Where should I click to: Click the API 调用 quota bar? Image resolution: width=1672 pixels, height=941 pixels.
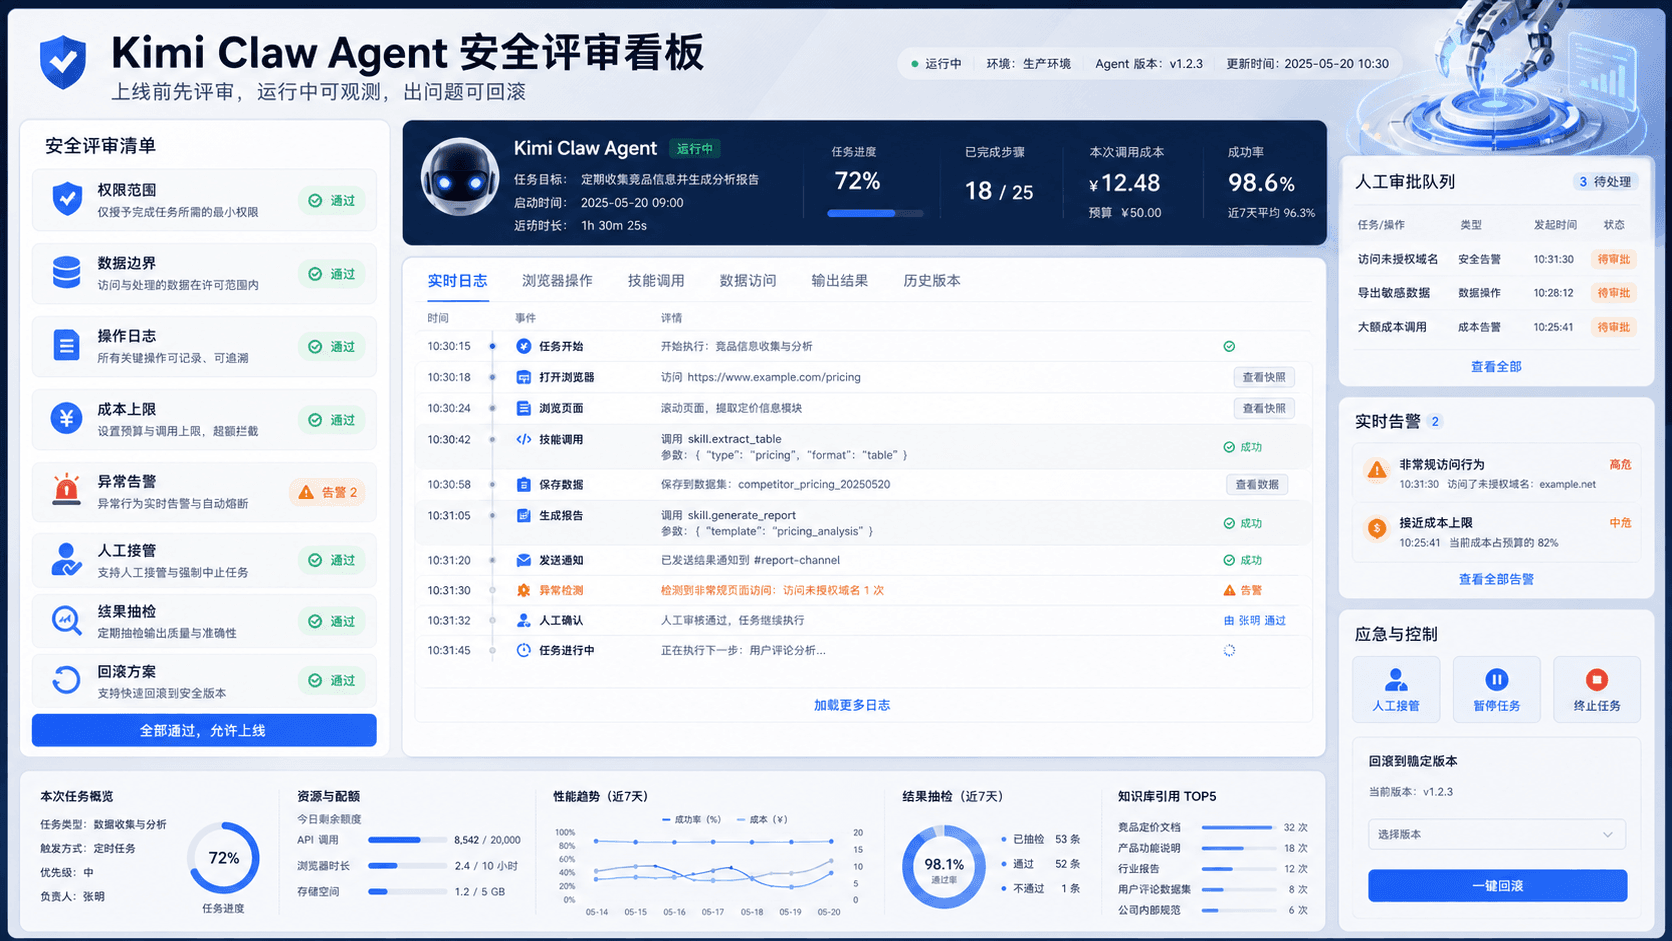[407, 840]
